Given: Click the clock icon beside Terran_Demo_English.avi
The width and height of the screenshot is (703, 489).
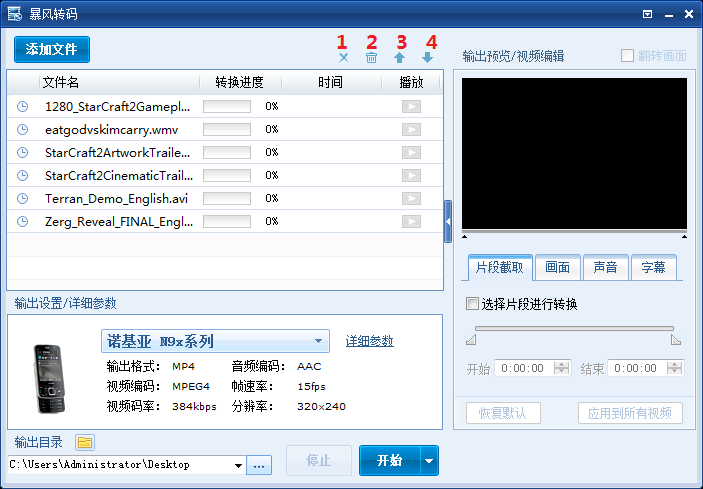Looking at the screenshot, I should [x=22, y=198].
